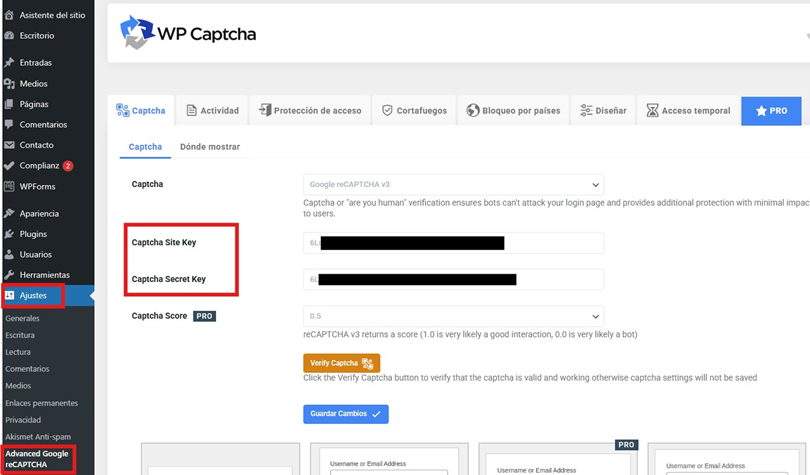Click the Complianz notification badge 2
This screenshot has height=475, width=810.
(68, 166)
